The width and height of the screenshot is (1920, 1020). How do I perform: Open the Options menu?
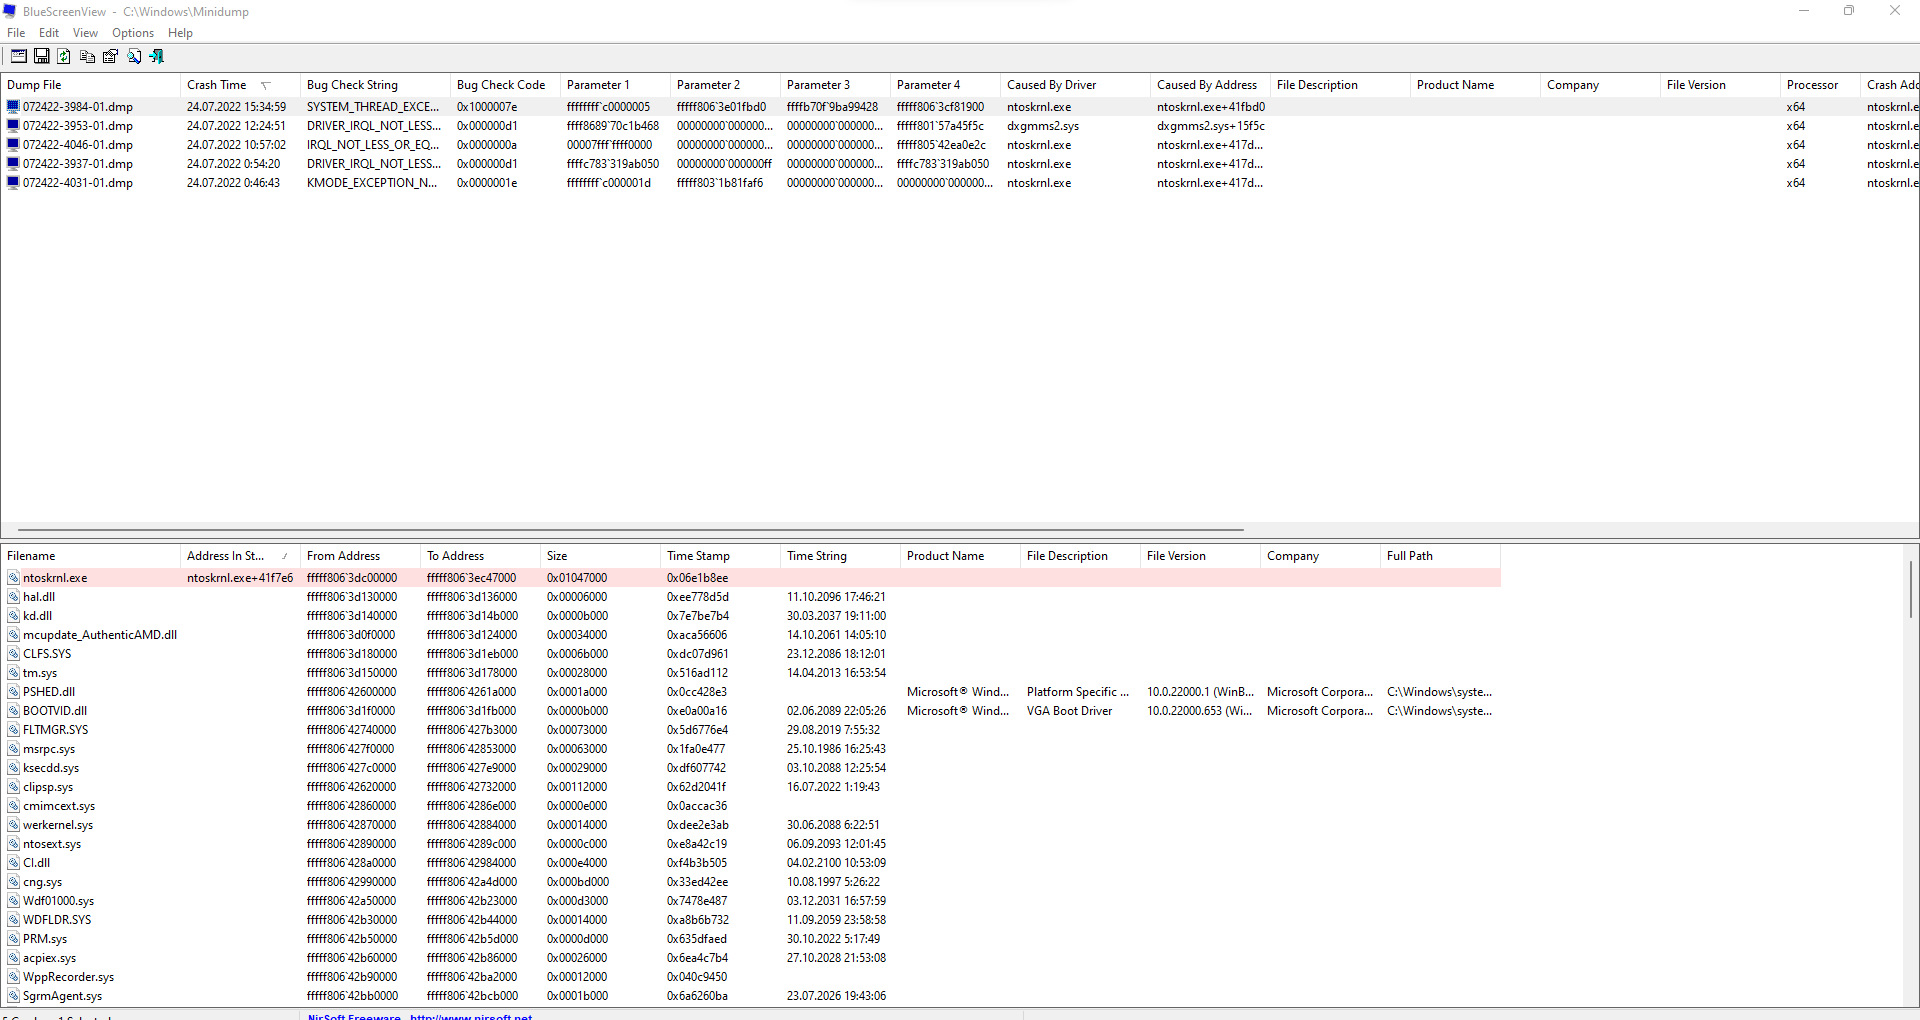[133, 33]
